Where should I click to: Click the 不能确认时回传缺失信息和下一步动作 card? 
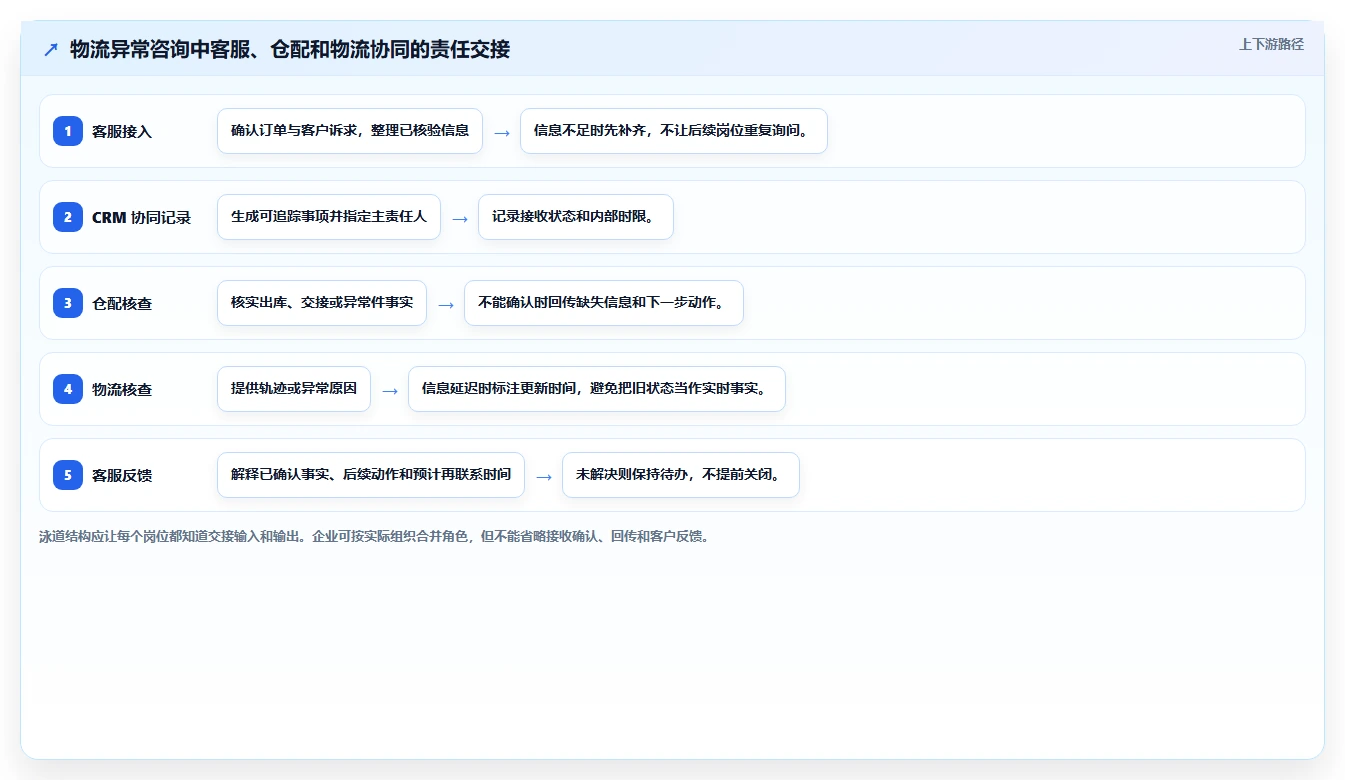(x=604, y=303)
